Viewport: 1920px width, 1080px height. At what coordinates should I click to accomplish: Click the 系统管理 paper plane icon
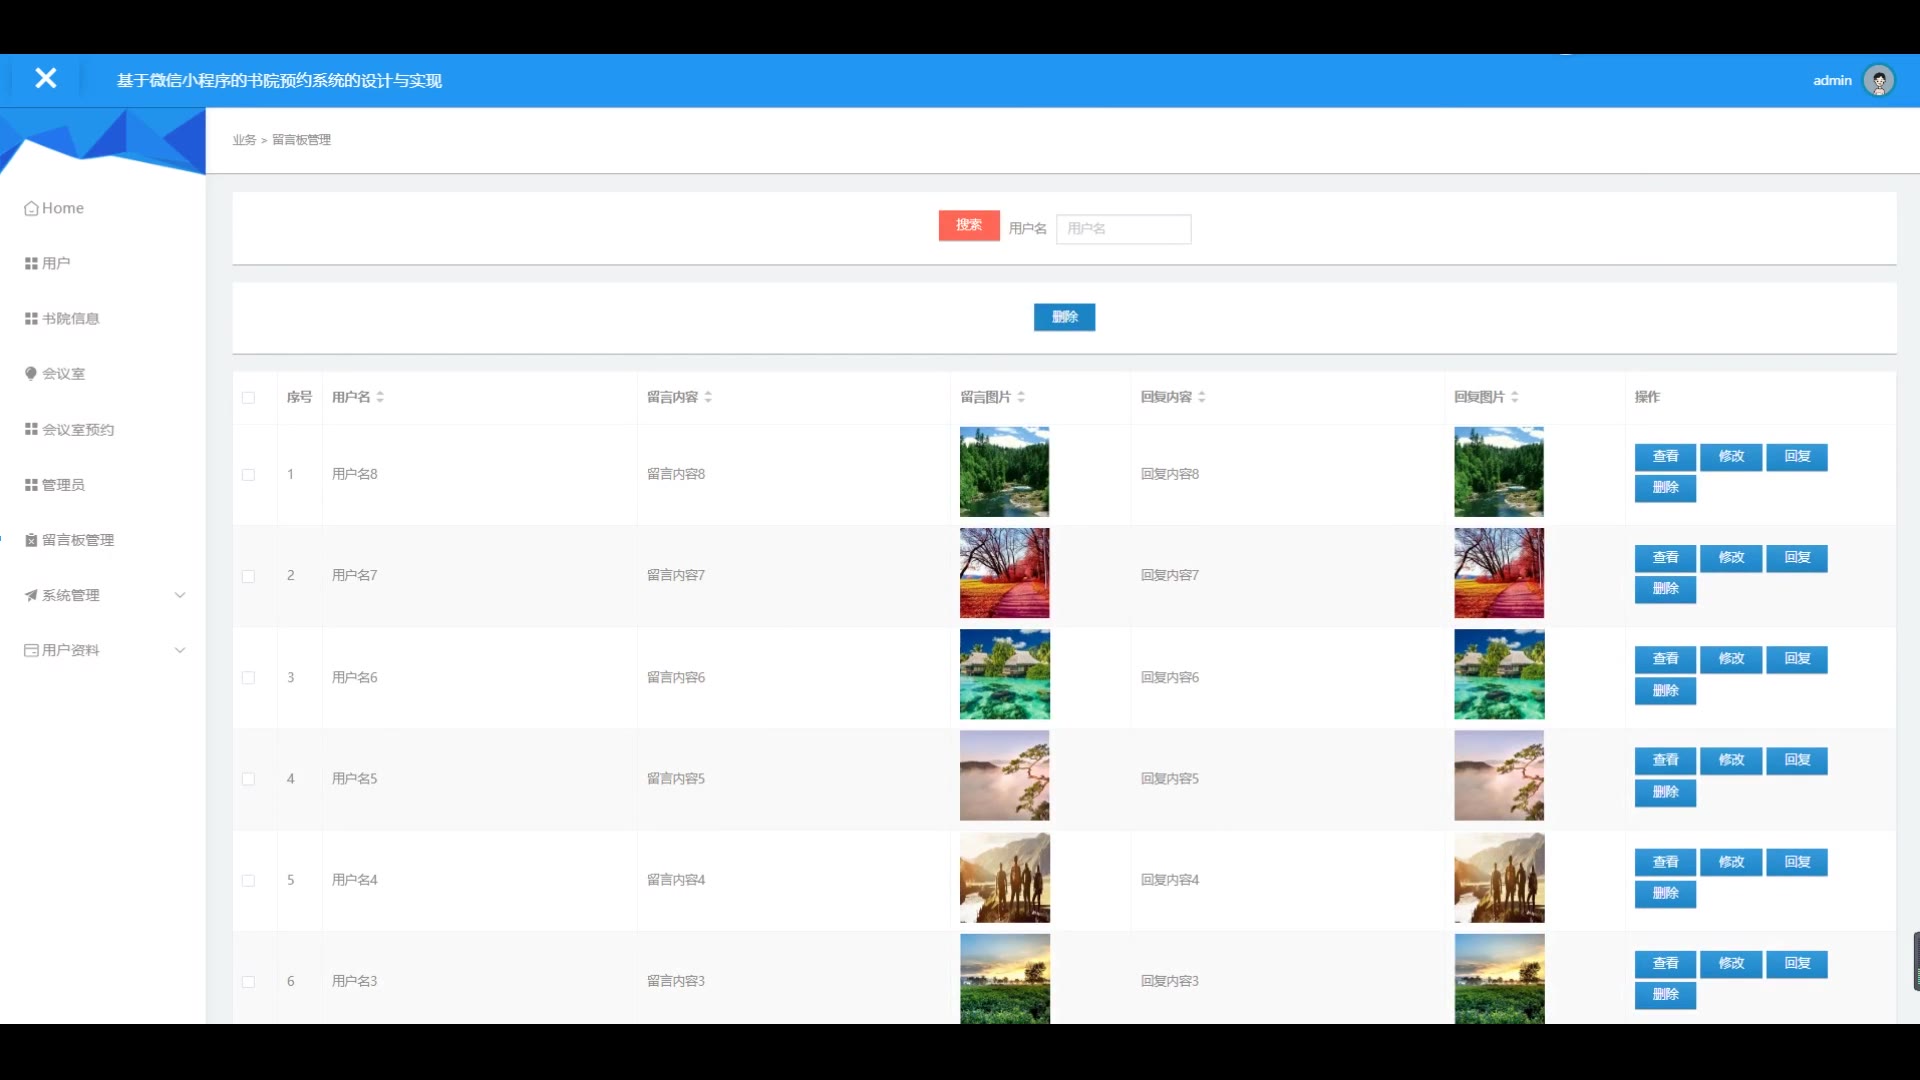point(31,595)
